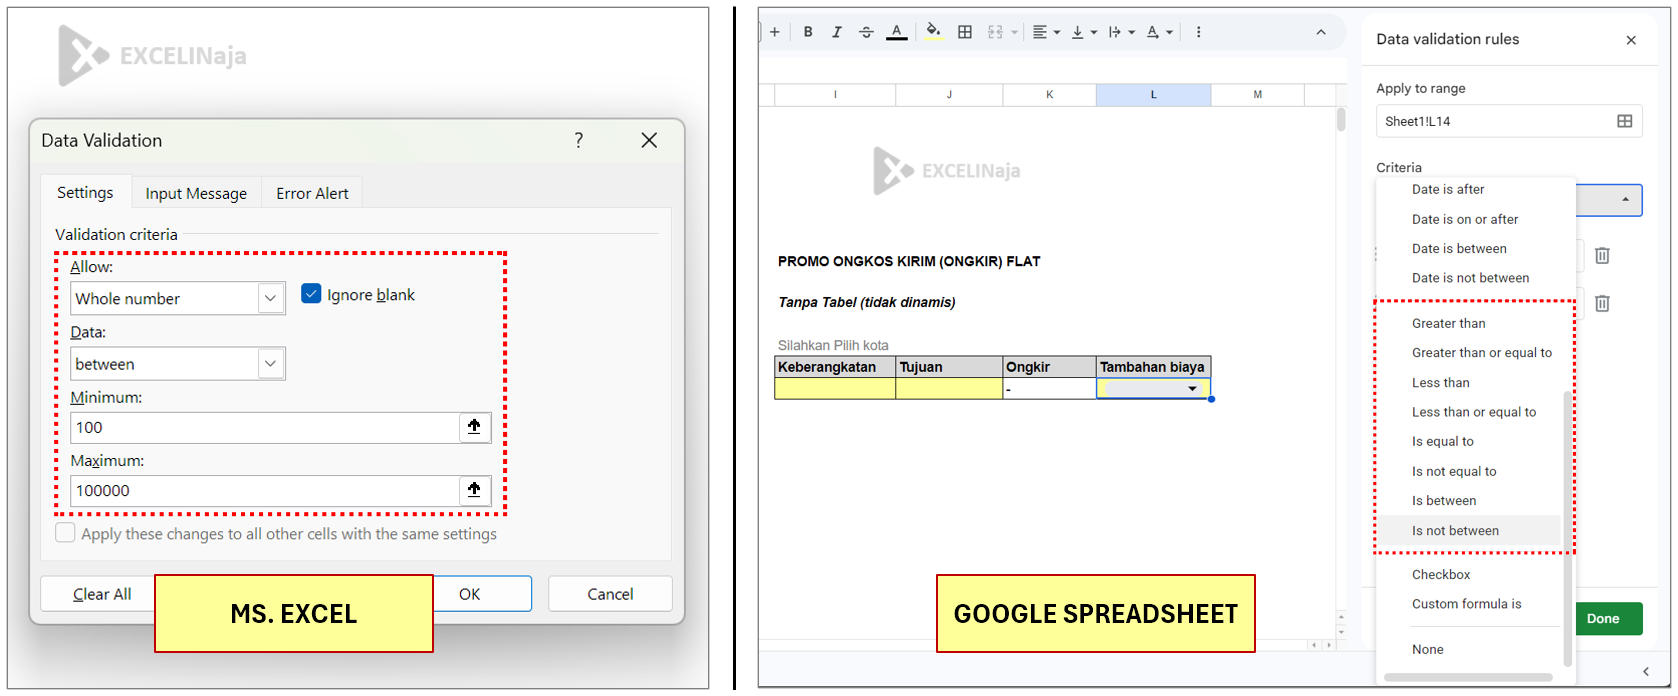Open help with question mark in dialog
Viewport: 1678px width, 696px height.
[578, 140]
